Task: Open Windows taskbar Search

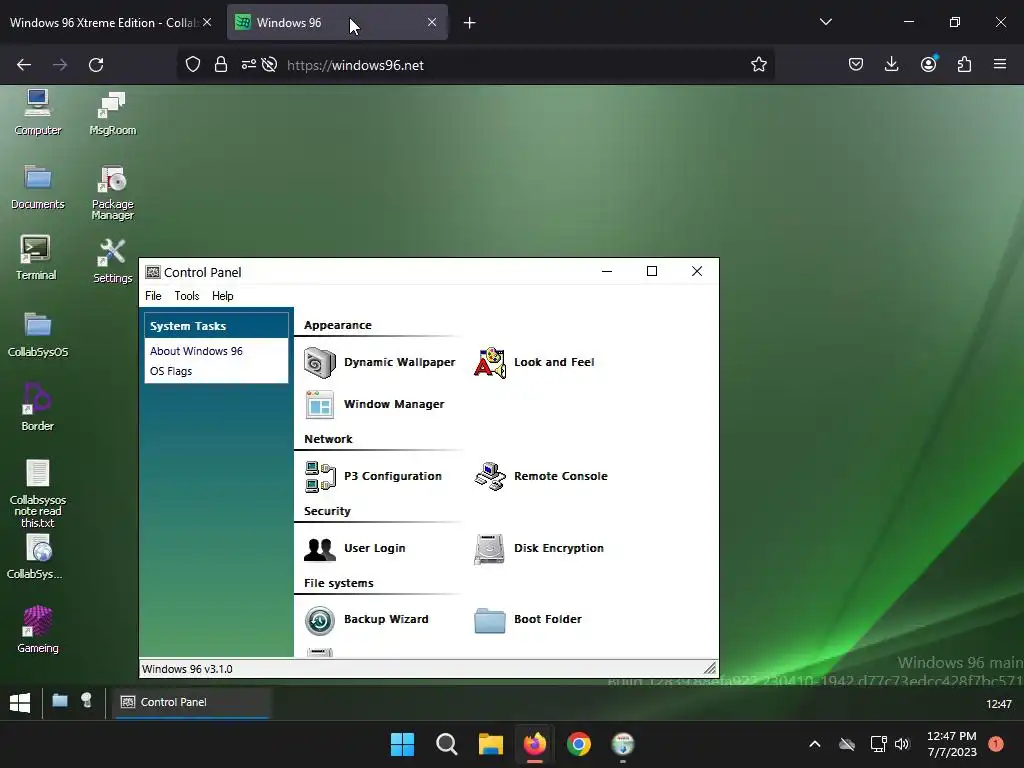Action: (447, 744)
